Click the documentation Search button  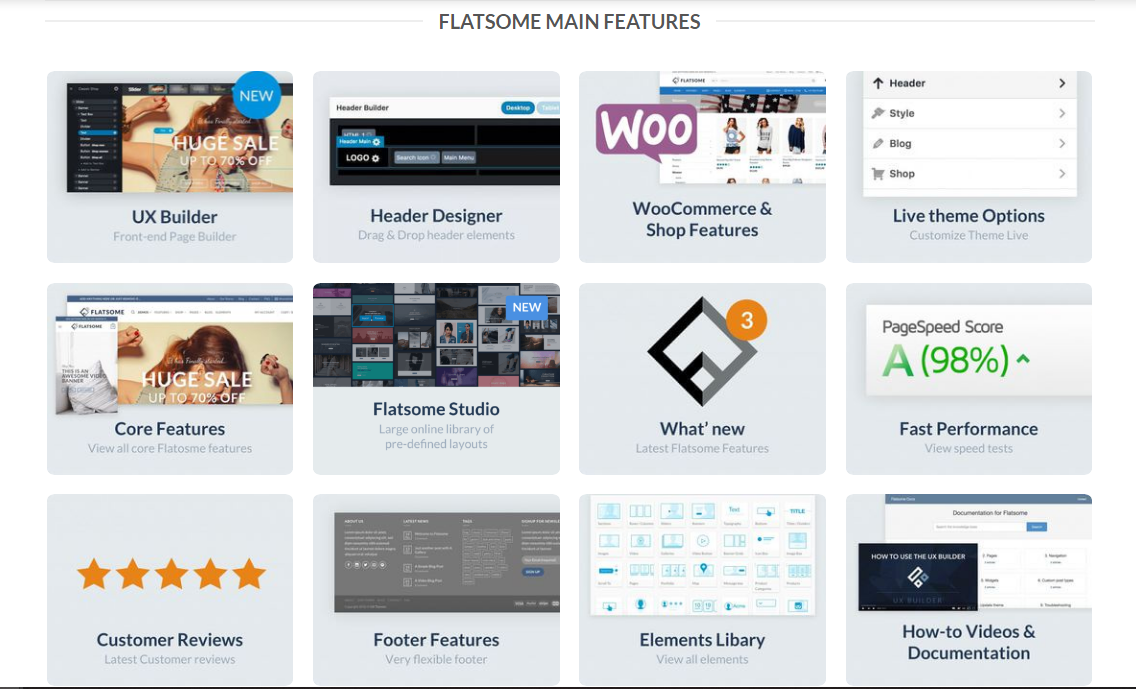pos(1037,527)
